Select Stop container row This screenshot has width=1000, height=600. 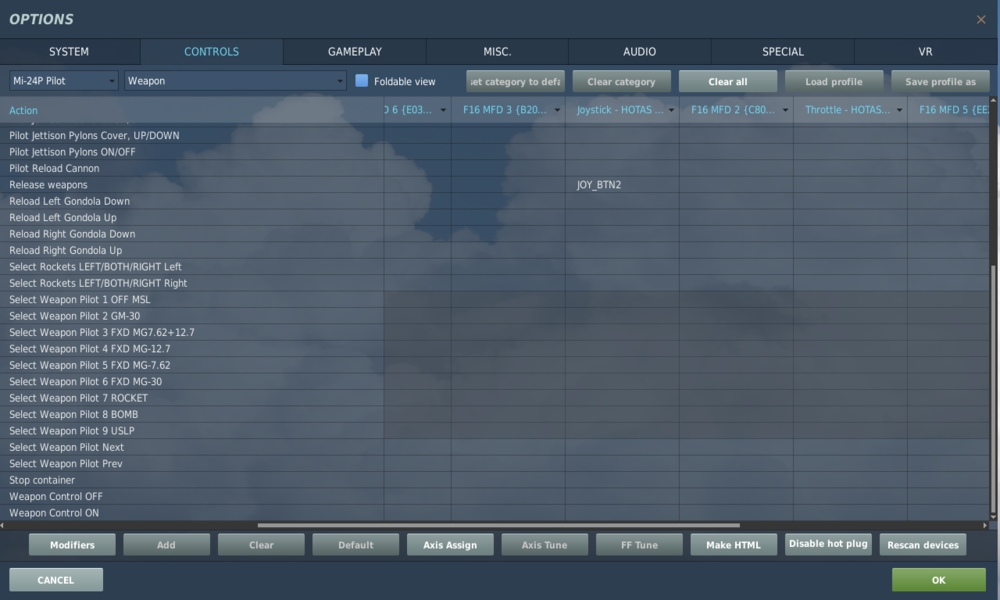point(191,480)
